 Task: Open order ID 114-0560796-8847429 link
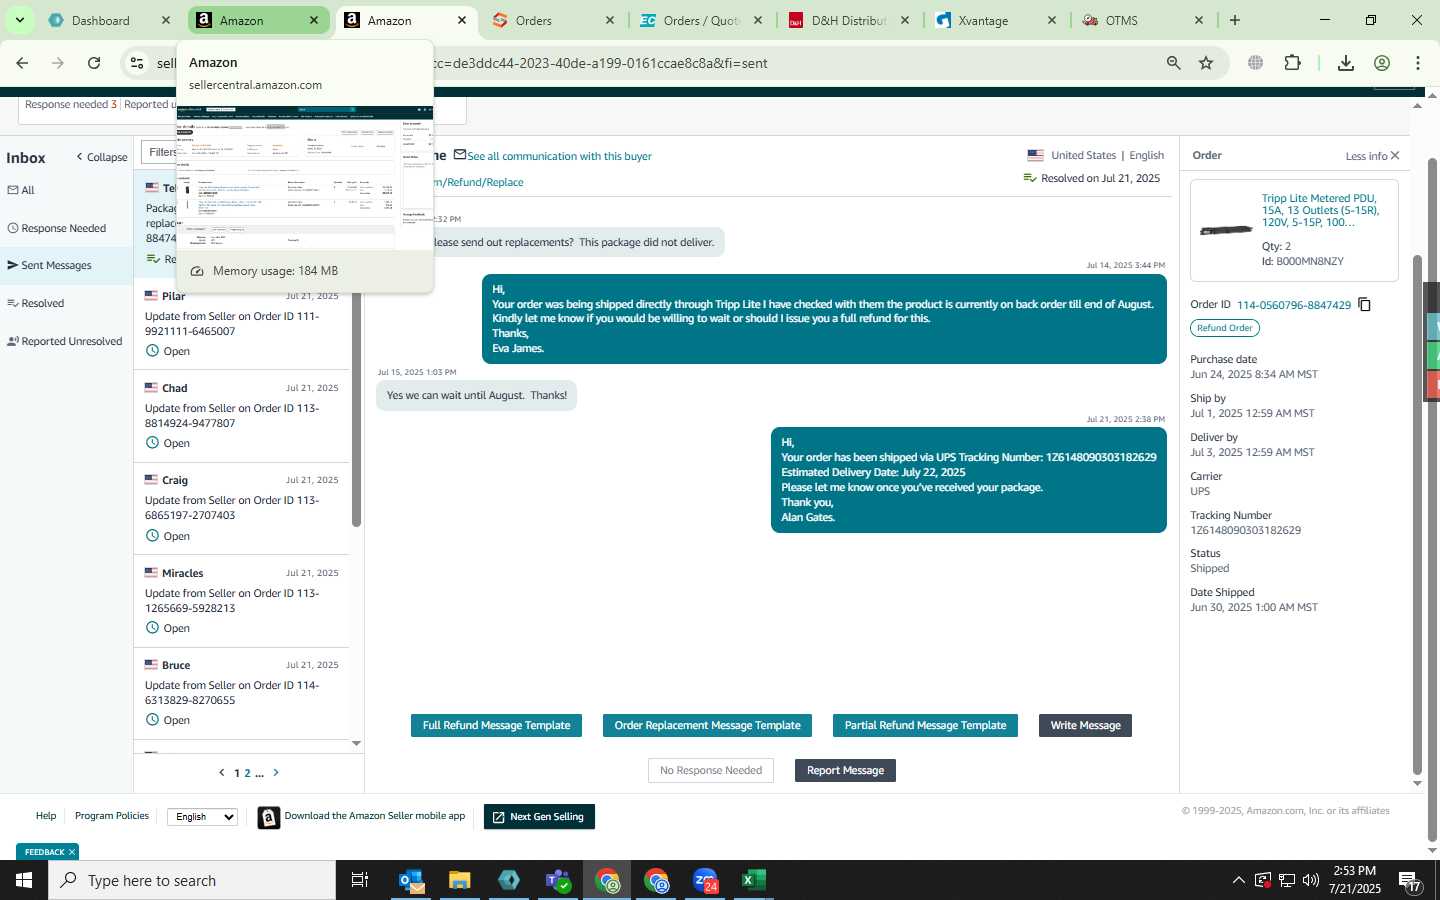(1294, 305)
